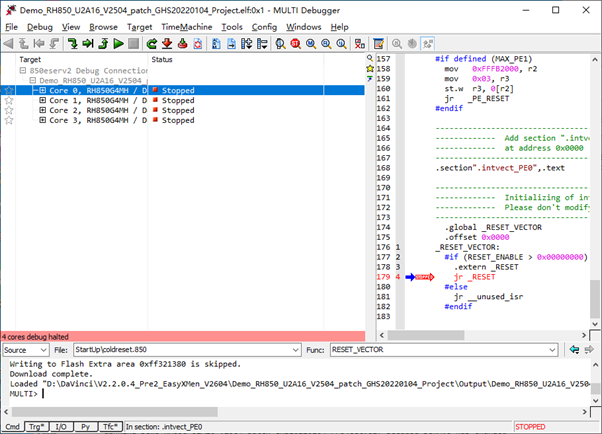602x434 pixels.
Task: Click the red flash programming icon
Action: pos(182,43)
